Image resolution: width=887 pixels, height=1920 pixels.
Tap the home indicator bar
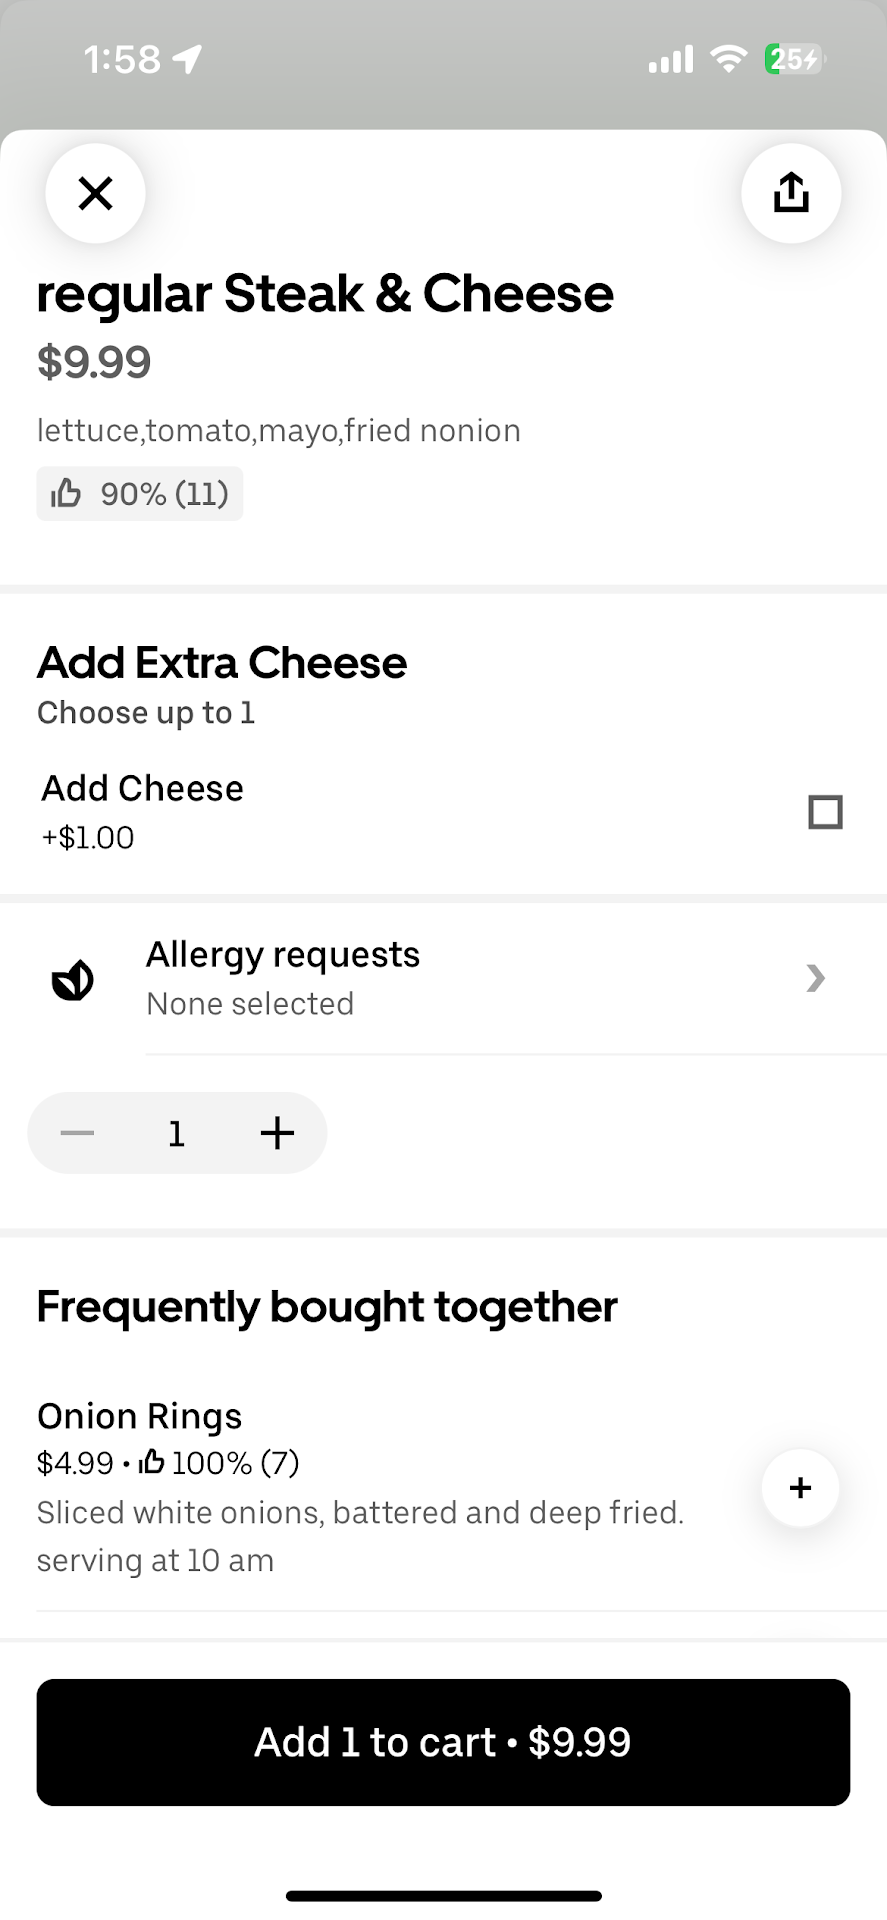(x=443, y=1896)
